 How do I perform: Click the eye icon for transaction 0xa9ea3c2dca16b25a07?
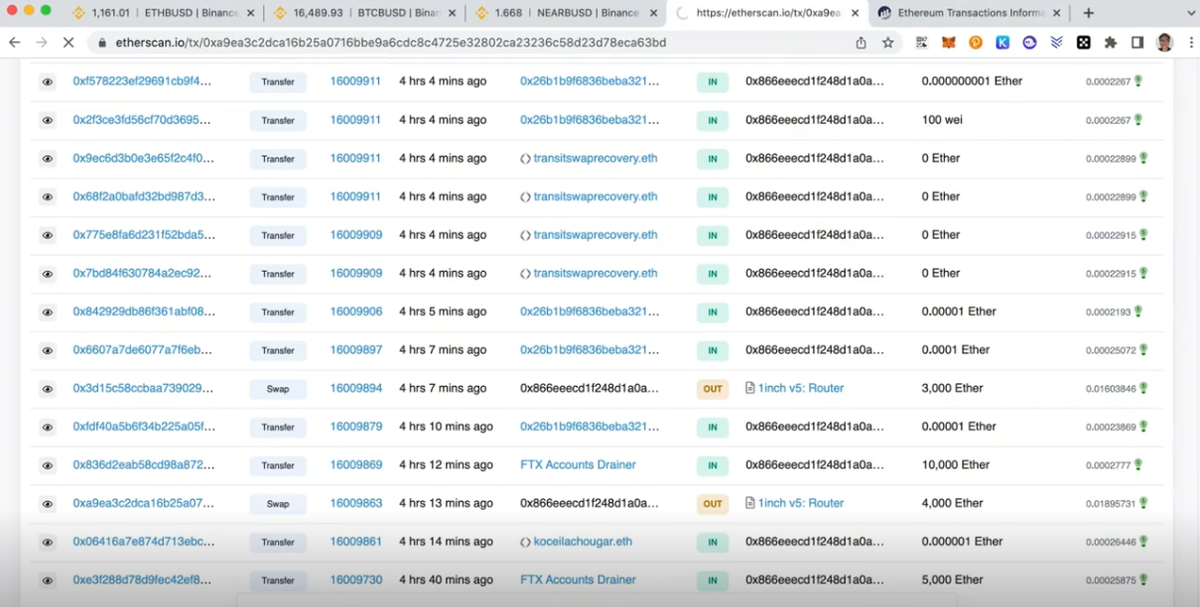click(x=47, y=504)
